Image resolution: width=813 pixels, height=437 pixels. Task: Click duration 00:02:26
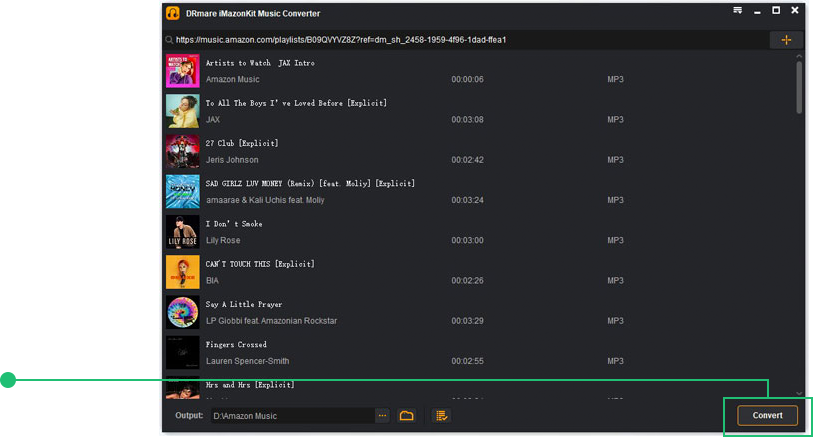point(467,280)
